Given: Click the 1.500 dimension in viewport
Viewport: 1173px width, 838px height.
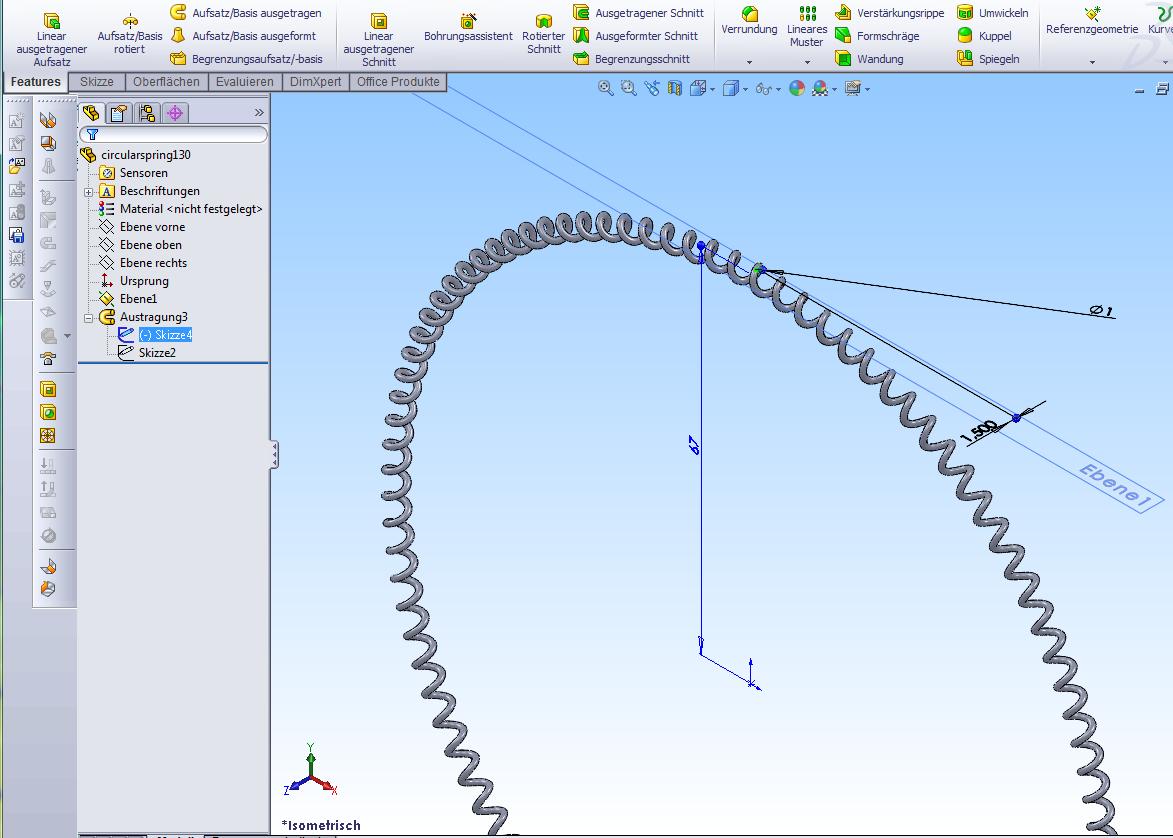Looking at the screenshot, I should pos(978,432).
